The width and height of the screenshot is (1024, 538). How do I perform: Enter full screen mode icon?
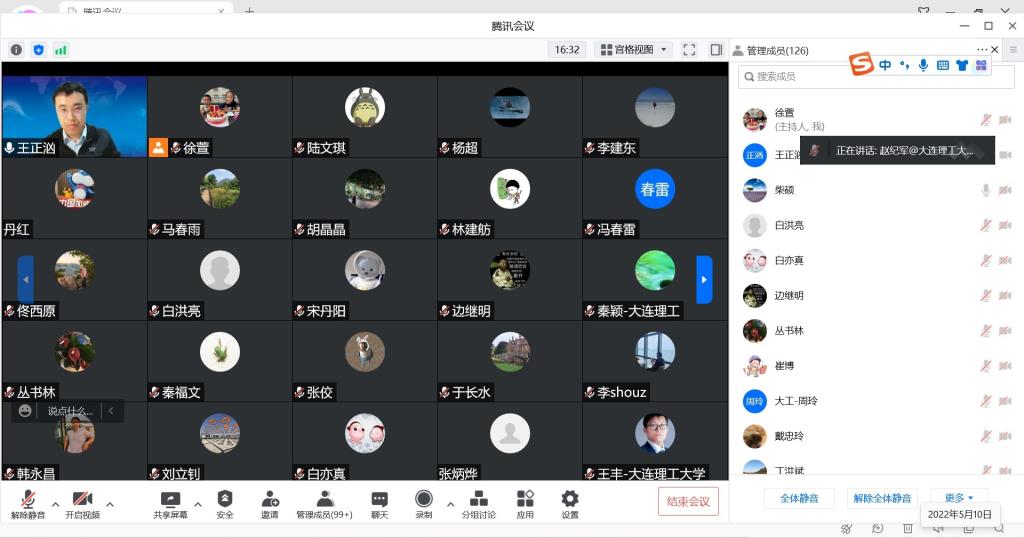pos(689,49)
